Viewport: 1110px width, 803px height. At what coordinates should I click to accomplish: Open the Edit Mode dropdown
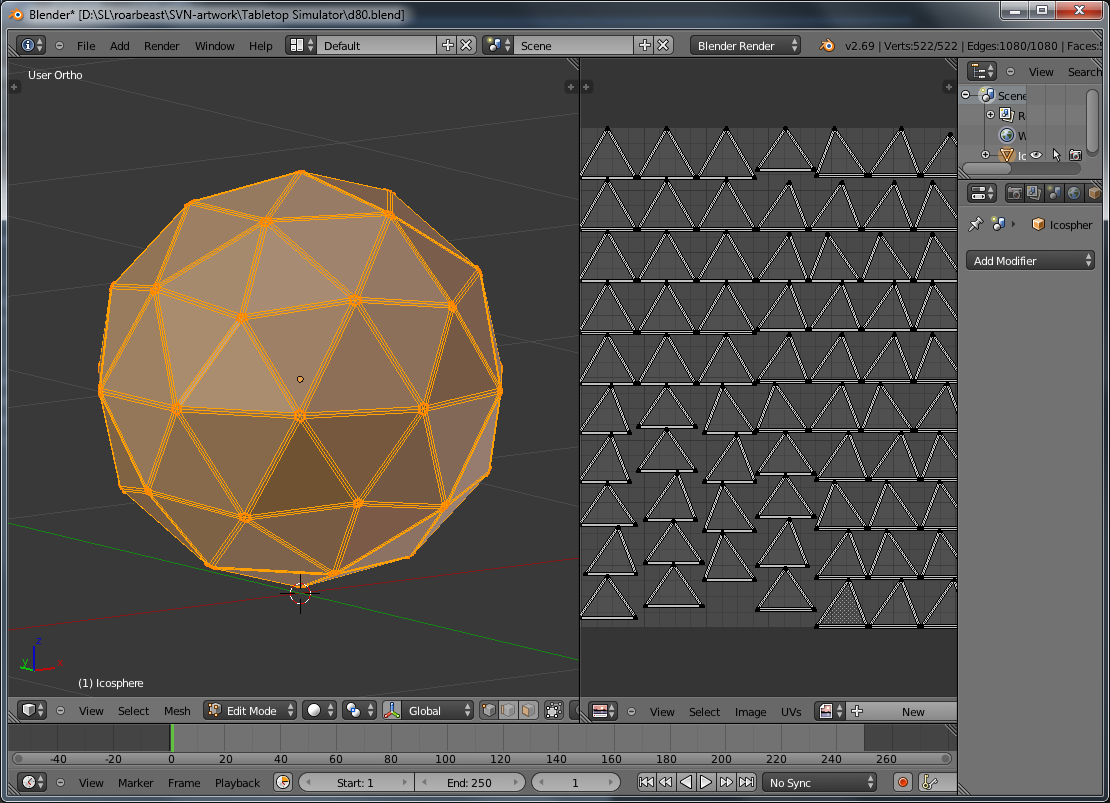click(x=250, y=711)
